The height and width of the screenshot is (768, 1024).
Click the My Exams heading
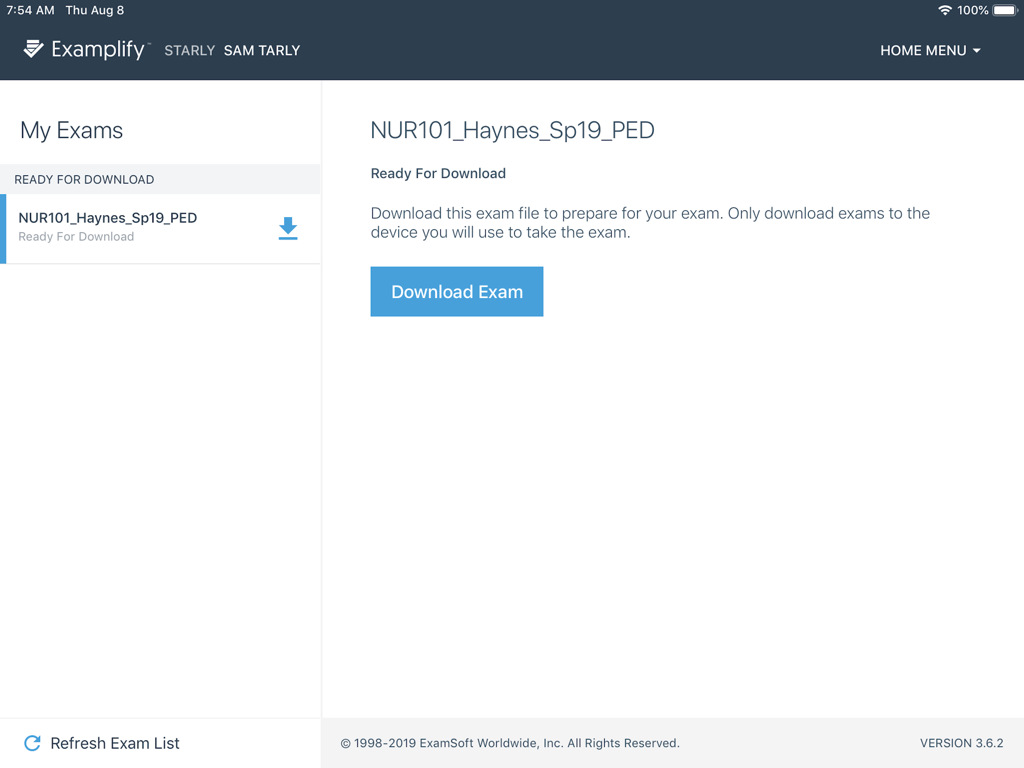coord(70,130)
